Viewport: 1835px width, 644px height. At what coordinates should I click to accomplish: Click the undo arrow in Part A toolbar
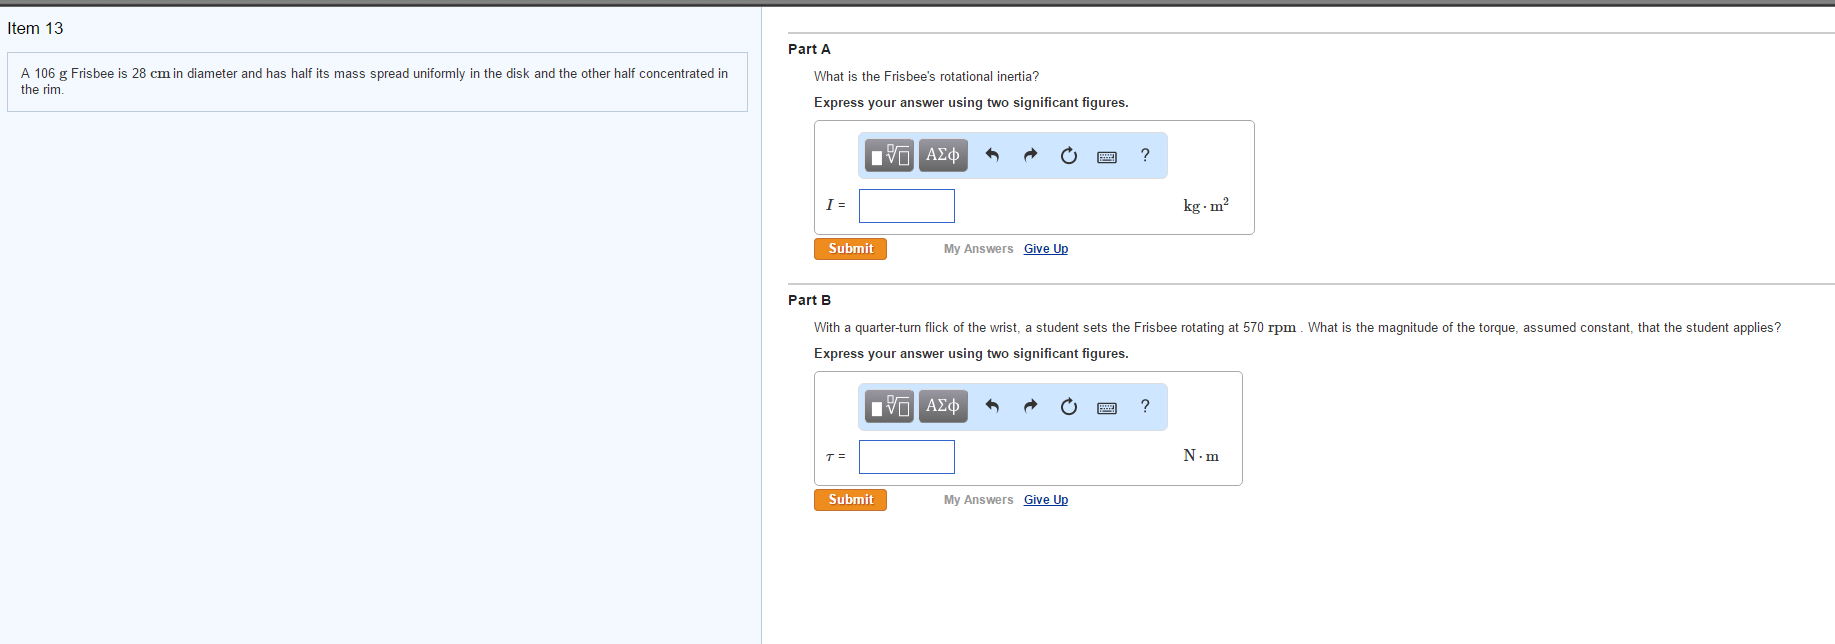[992, 155]
